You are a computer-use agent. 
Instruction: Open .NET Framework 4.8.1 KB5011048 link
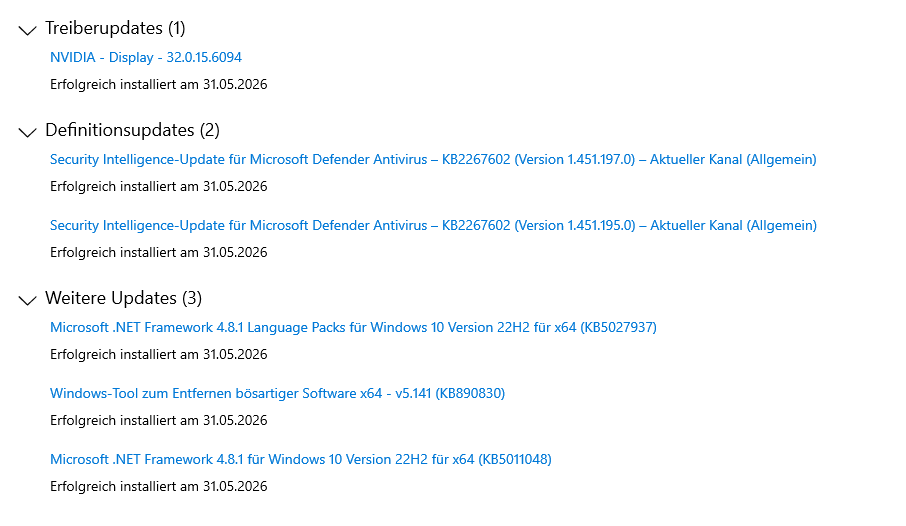[x=300, y=460]
